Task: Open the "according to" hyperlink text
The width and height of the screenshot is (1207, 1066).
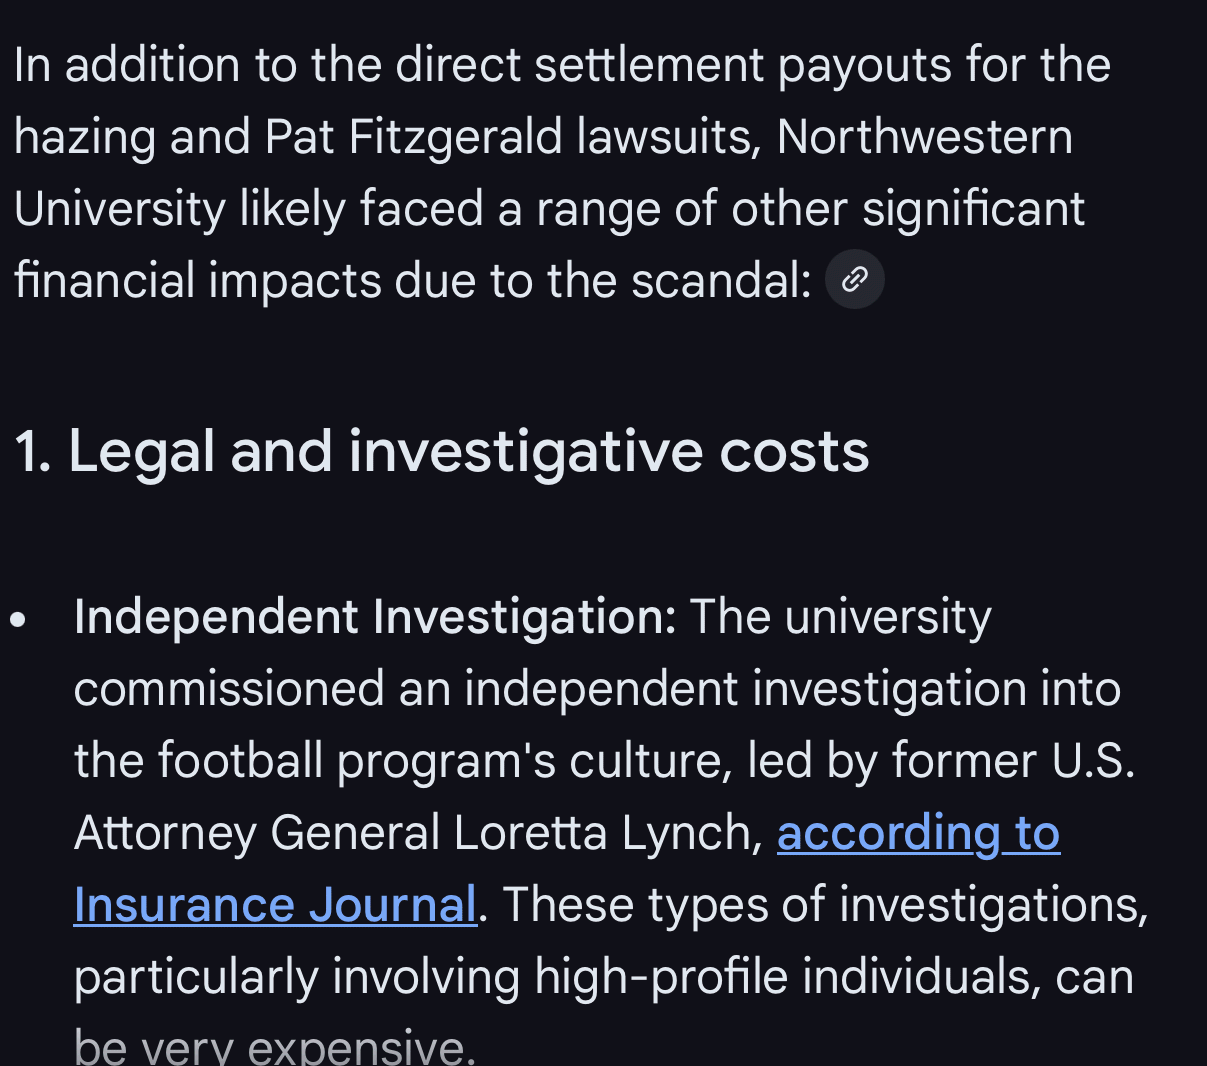Action: [918, 833]
